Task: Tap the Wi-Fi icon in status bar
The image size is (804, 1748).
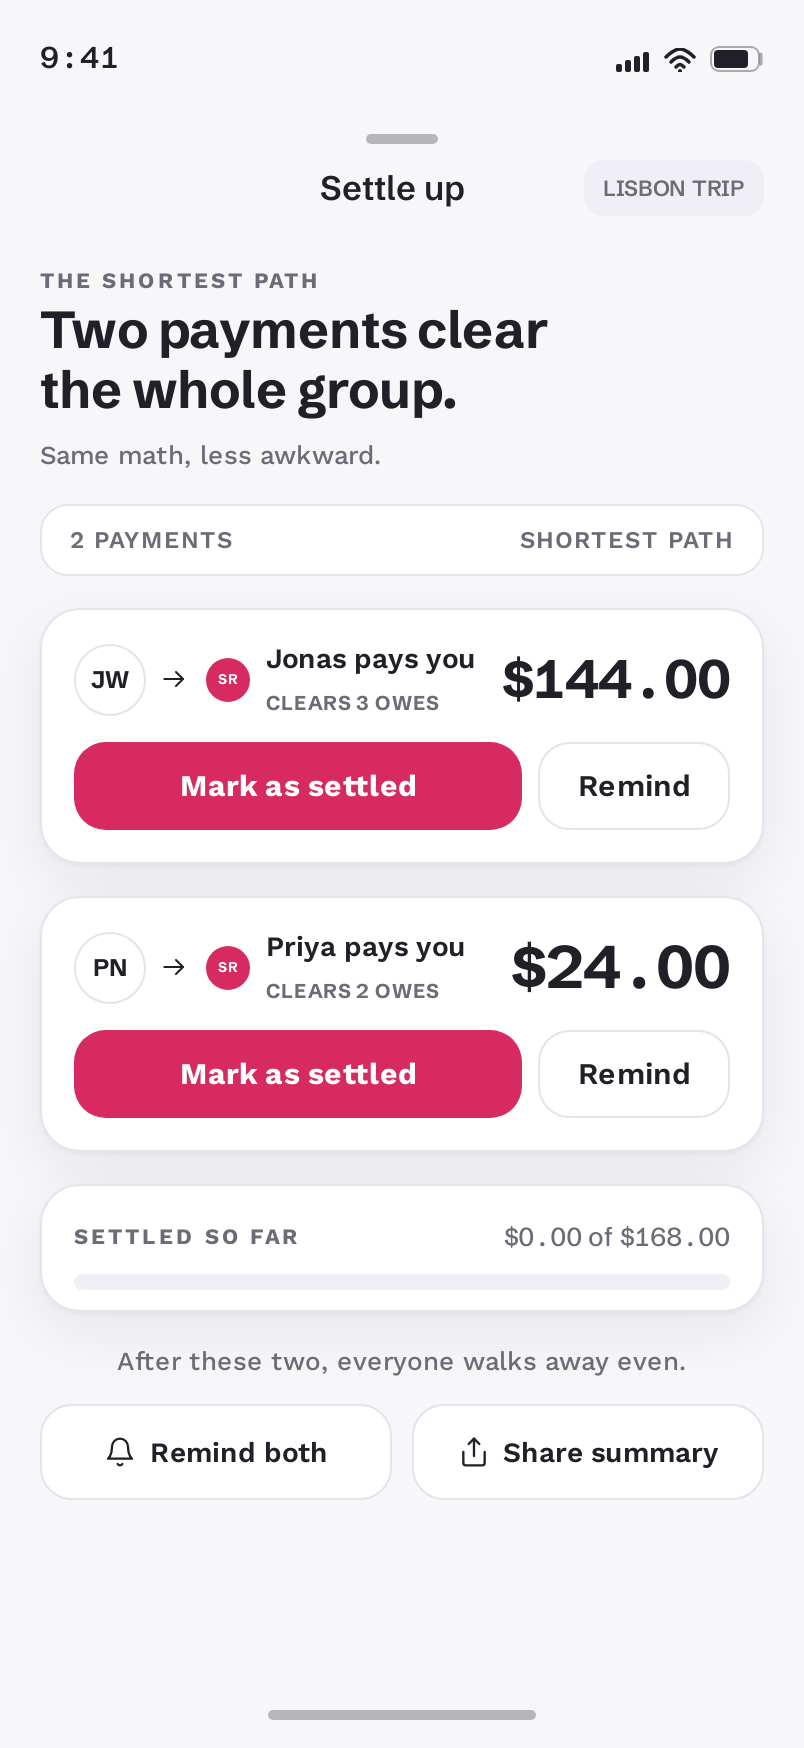Action: coord(680,60)
